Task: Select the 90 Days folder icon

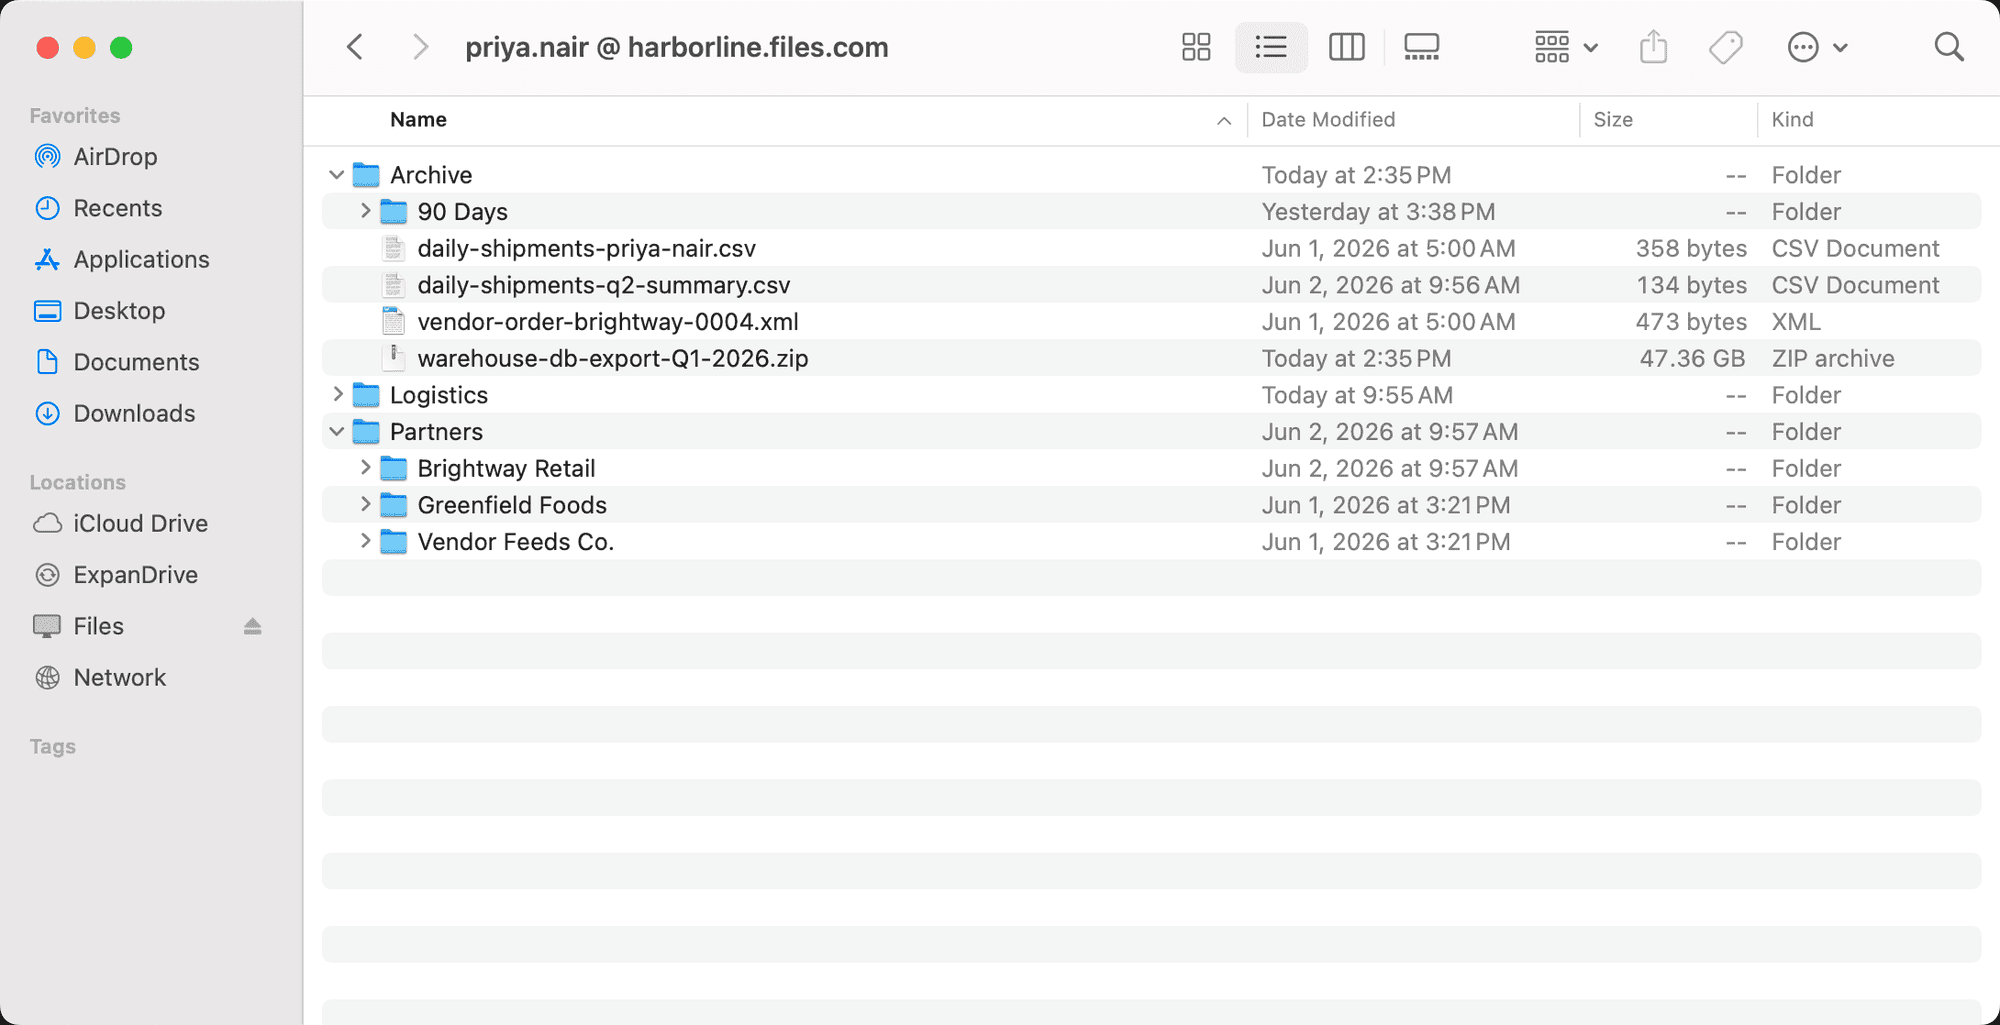Action: pyautogui.click(x=394, y=212)
